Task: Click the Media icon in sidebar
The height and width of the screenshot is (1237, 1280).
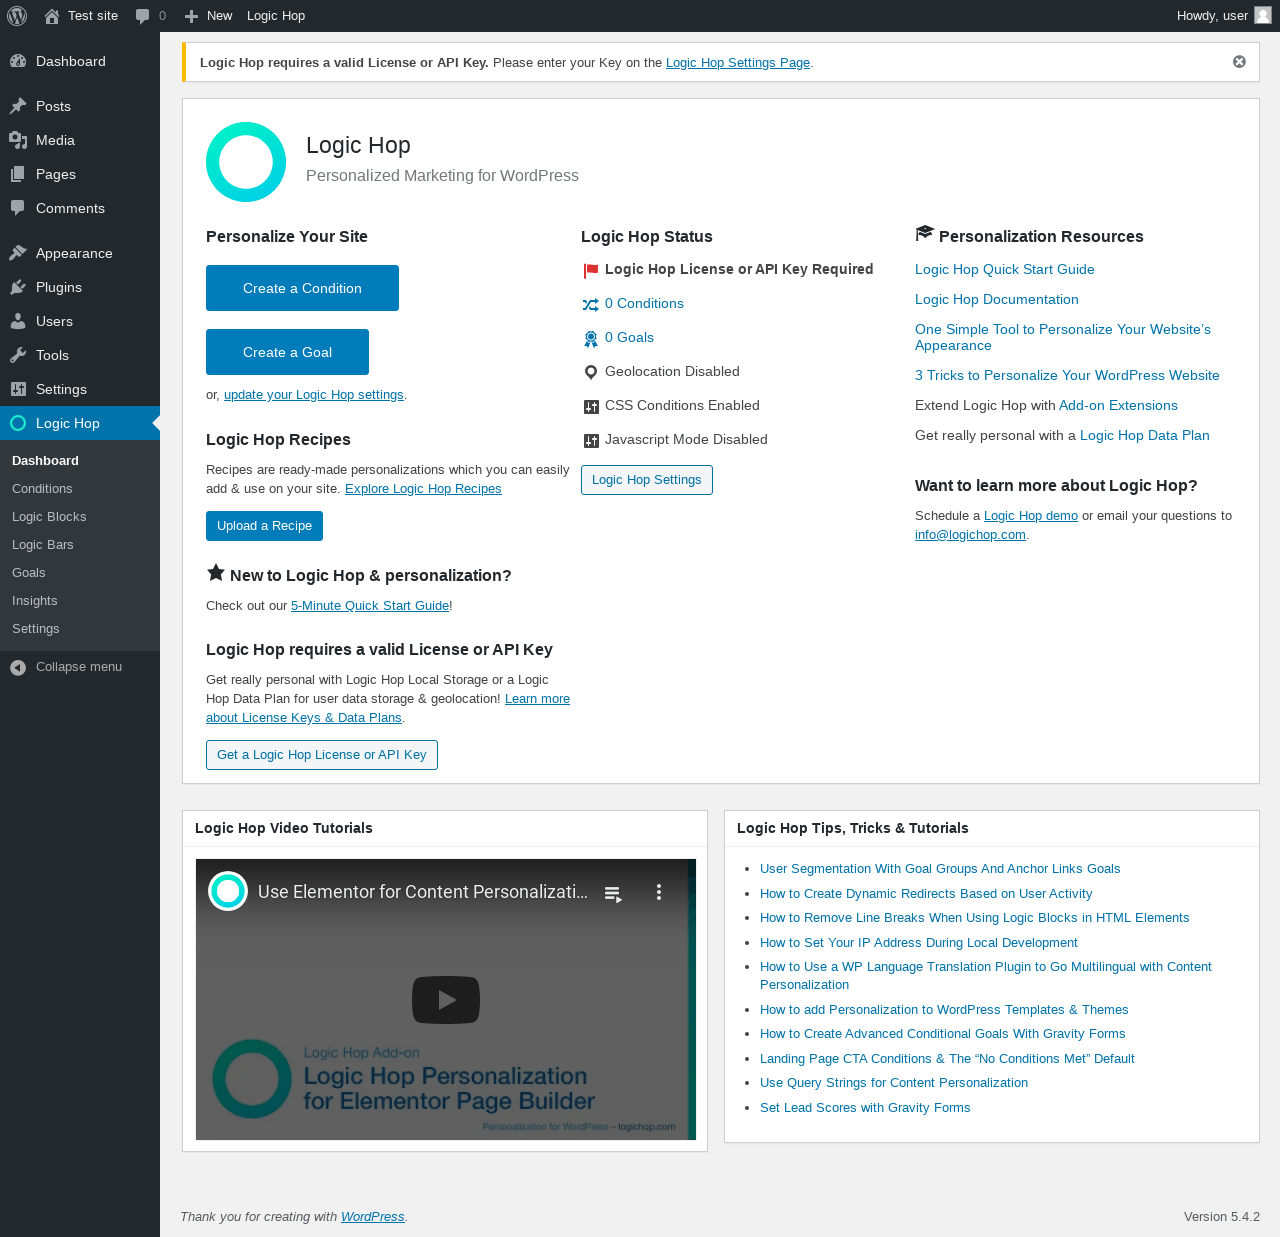Action: tap(18, 140)
